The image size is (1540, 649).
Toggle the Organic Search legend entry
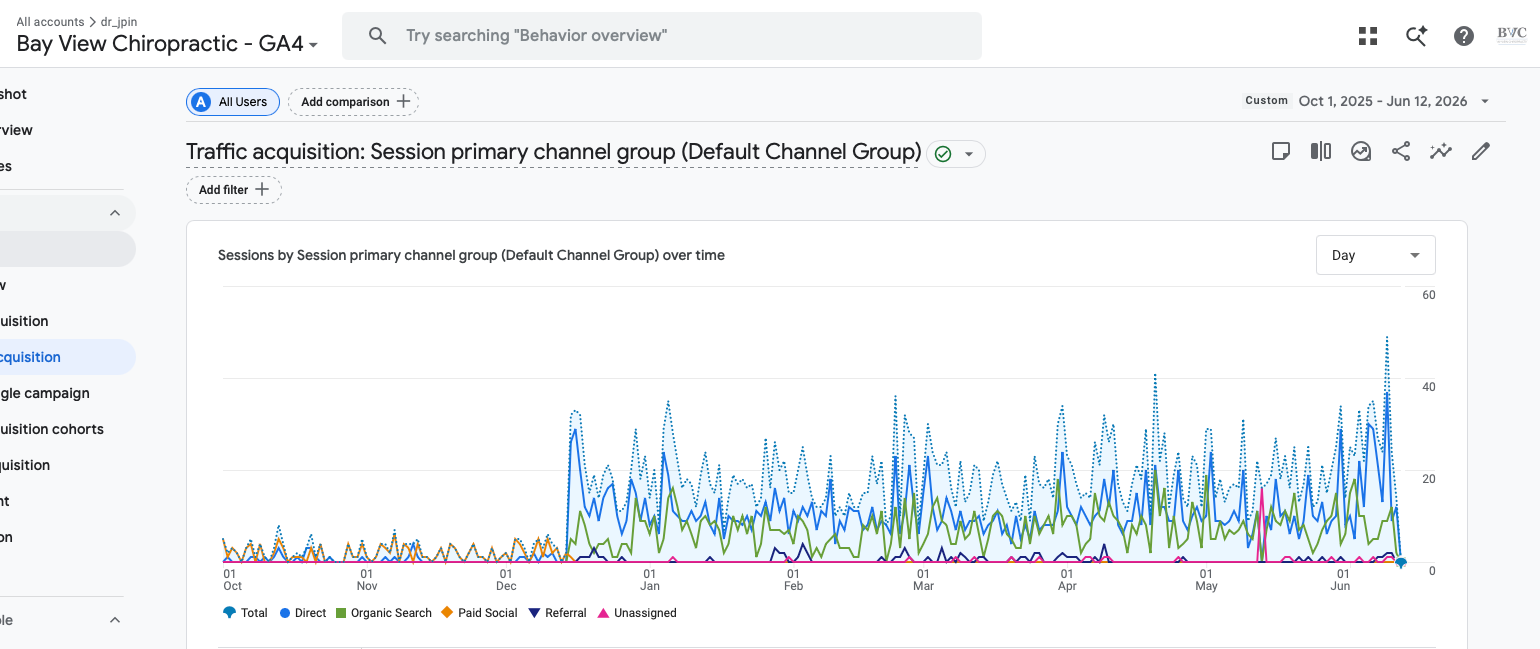point(384,613)
